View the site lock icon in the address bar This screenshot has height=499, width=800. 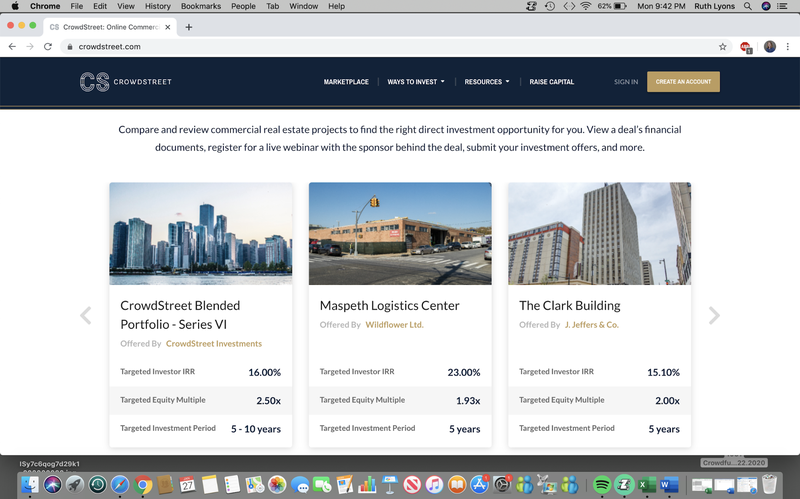coord(70,46)
